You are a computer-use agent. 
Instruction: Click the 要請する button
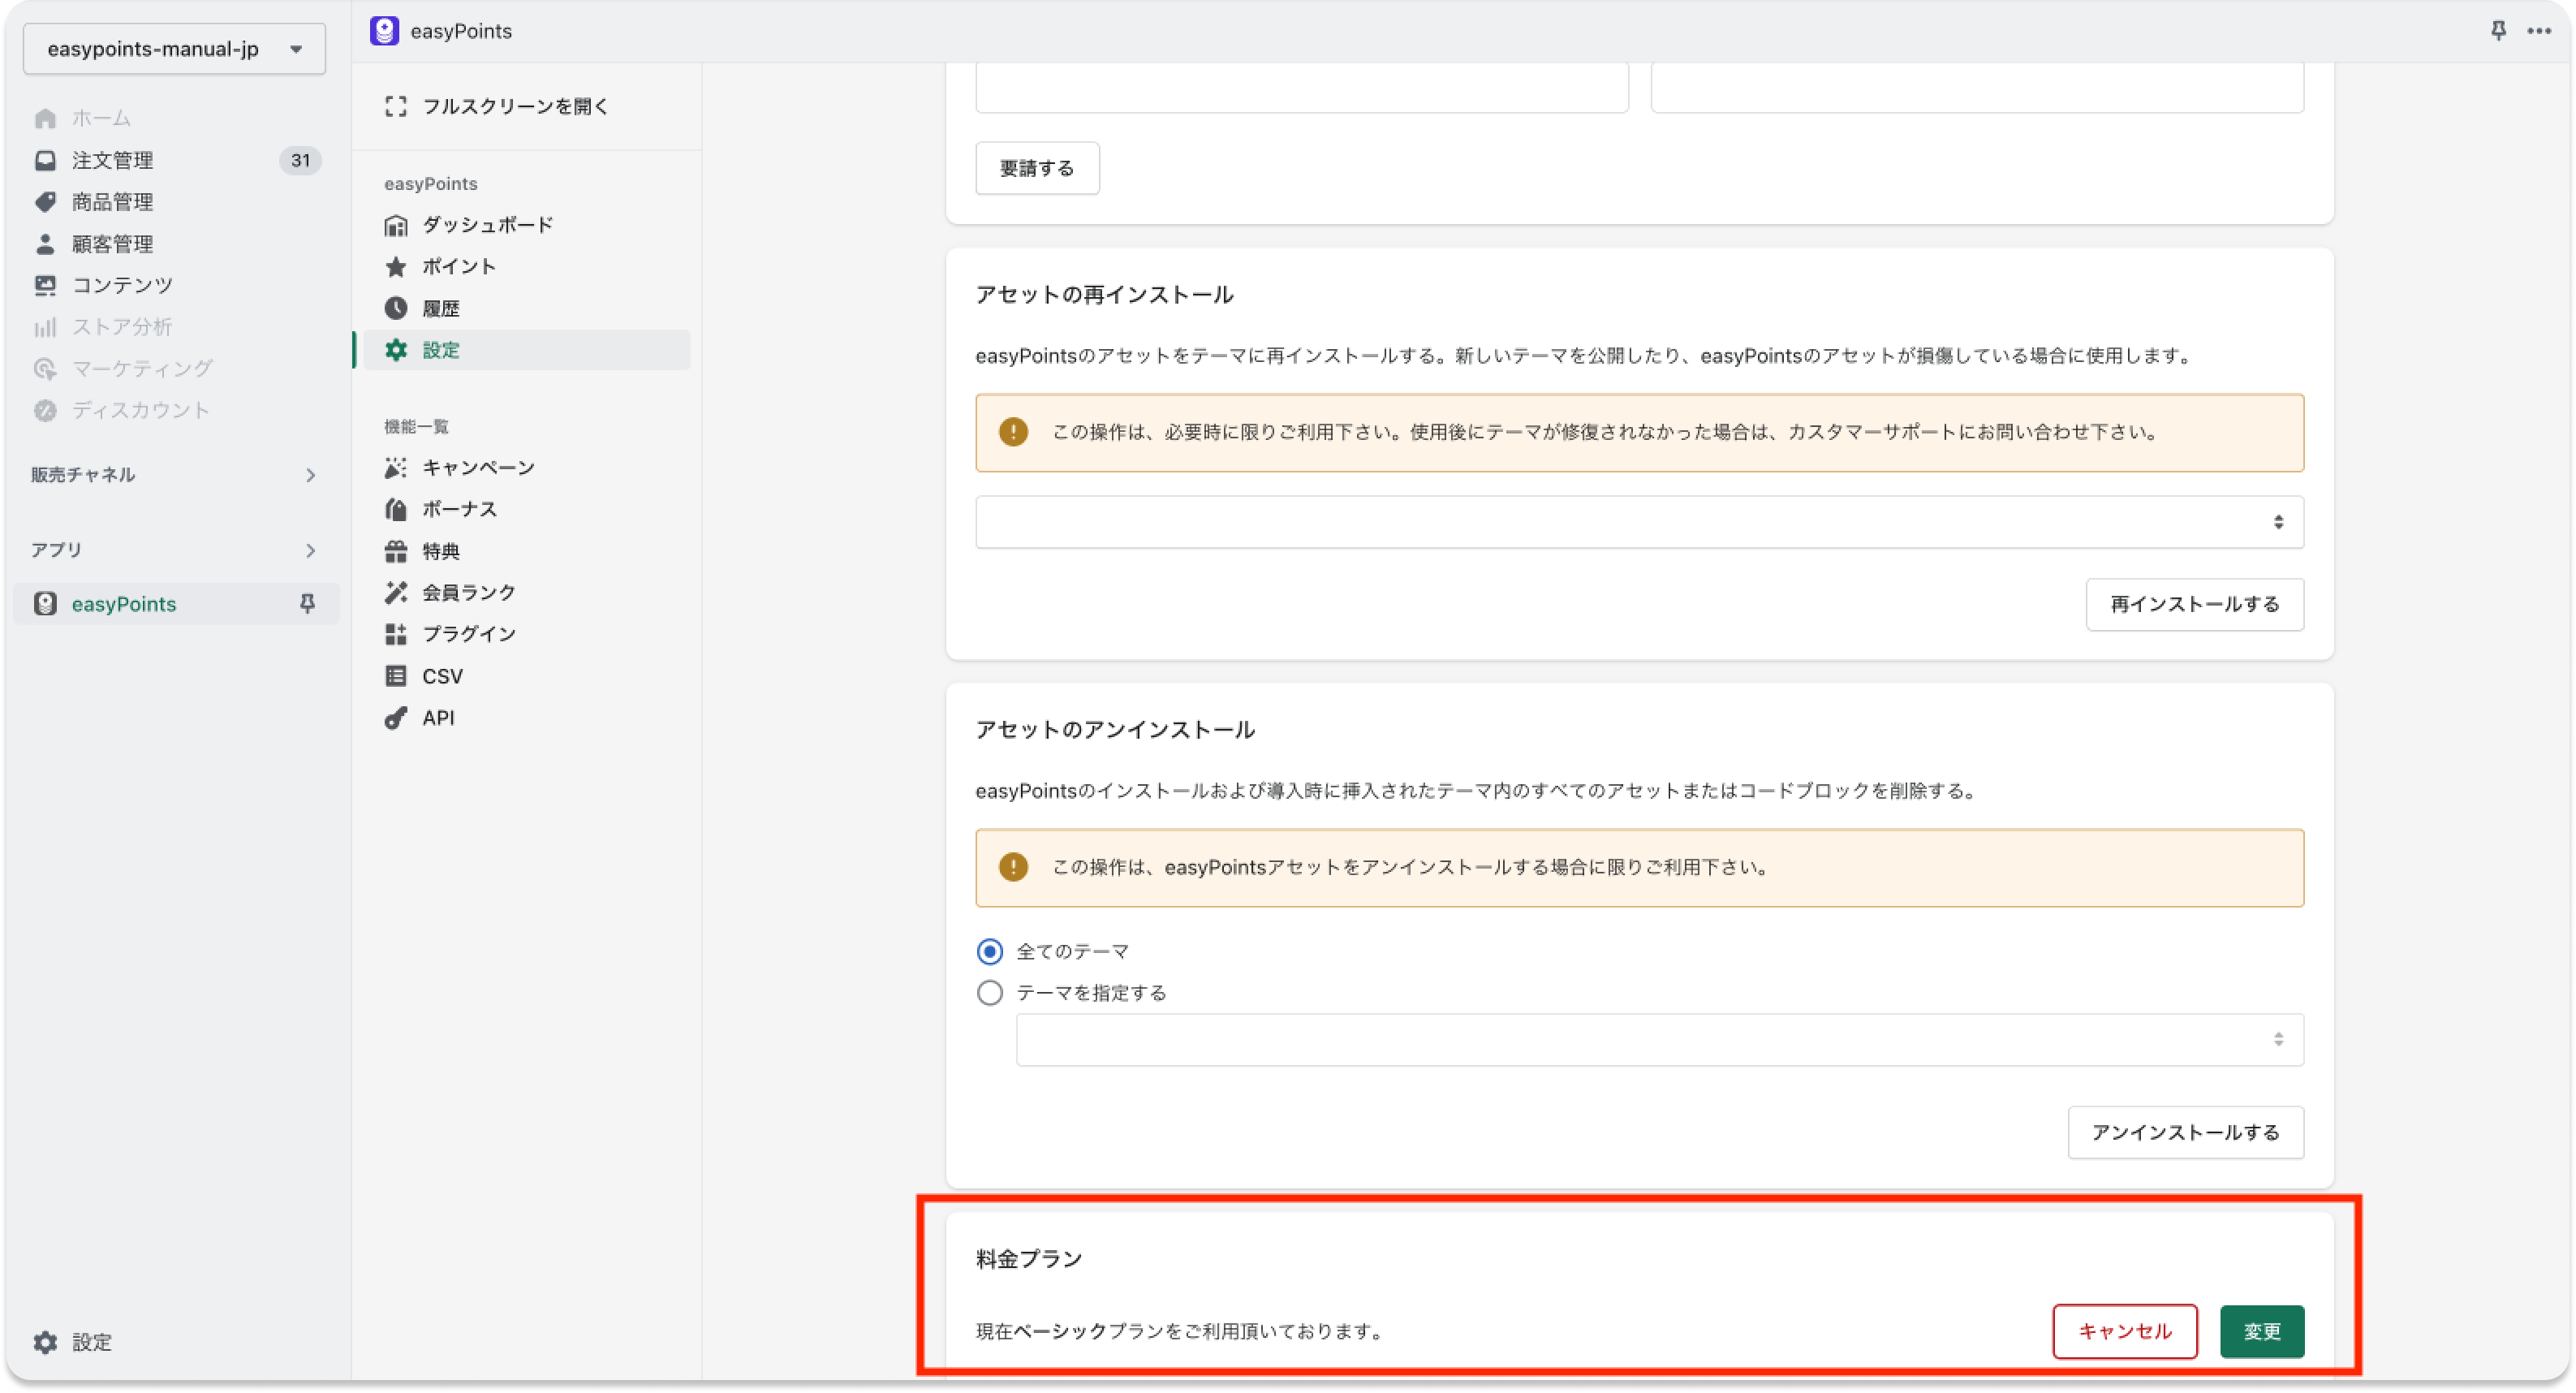[x=1037, y=168]
